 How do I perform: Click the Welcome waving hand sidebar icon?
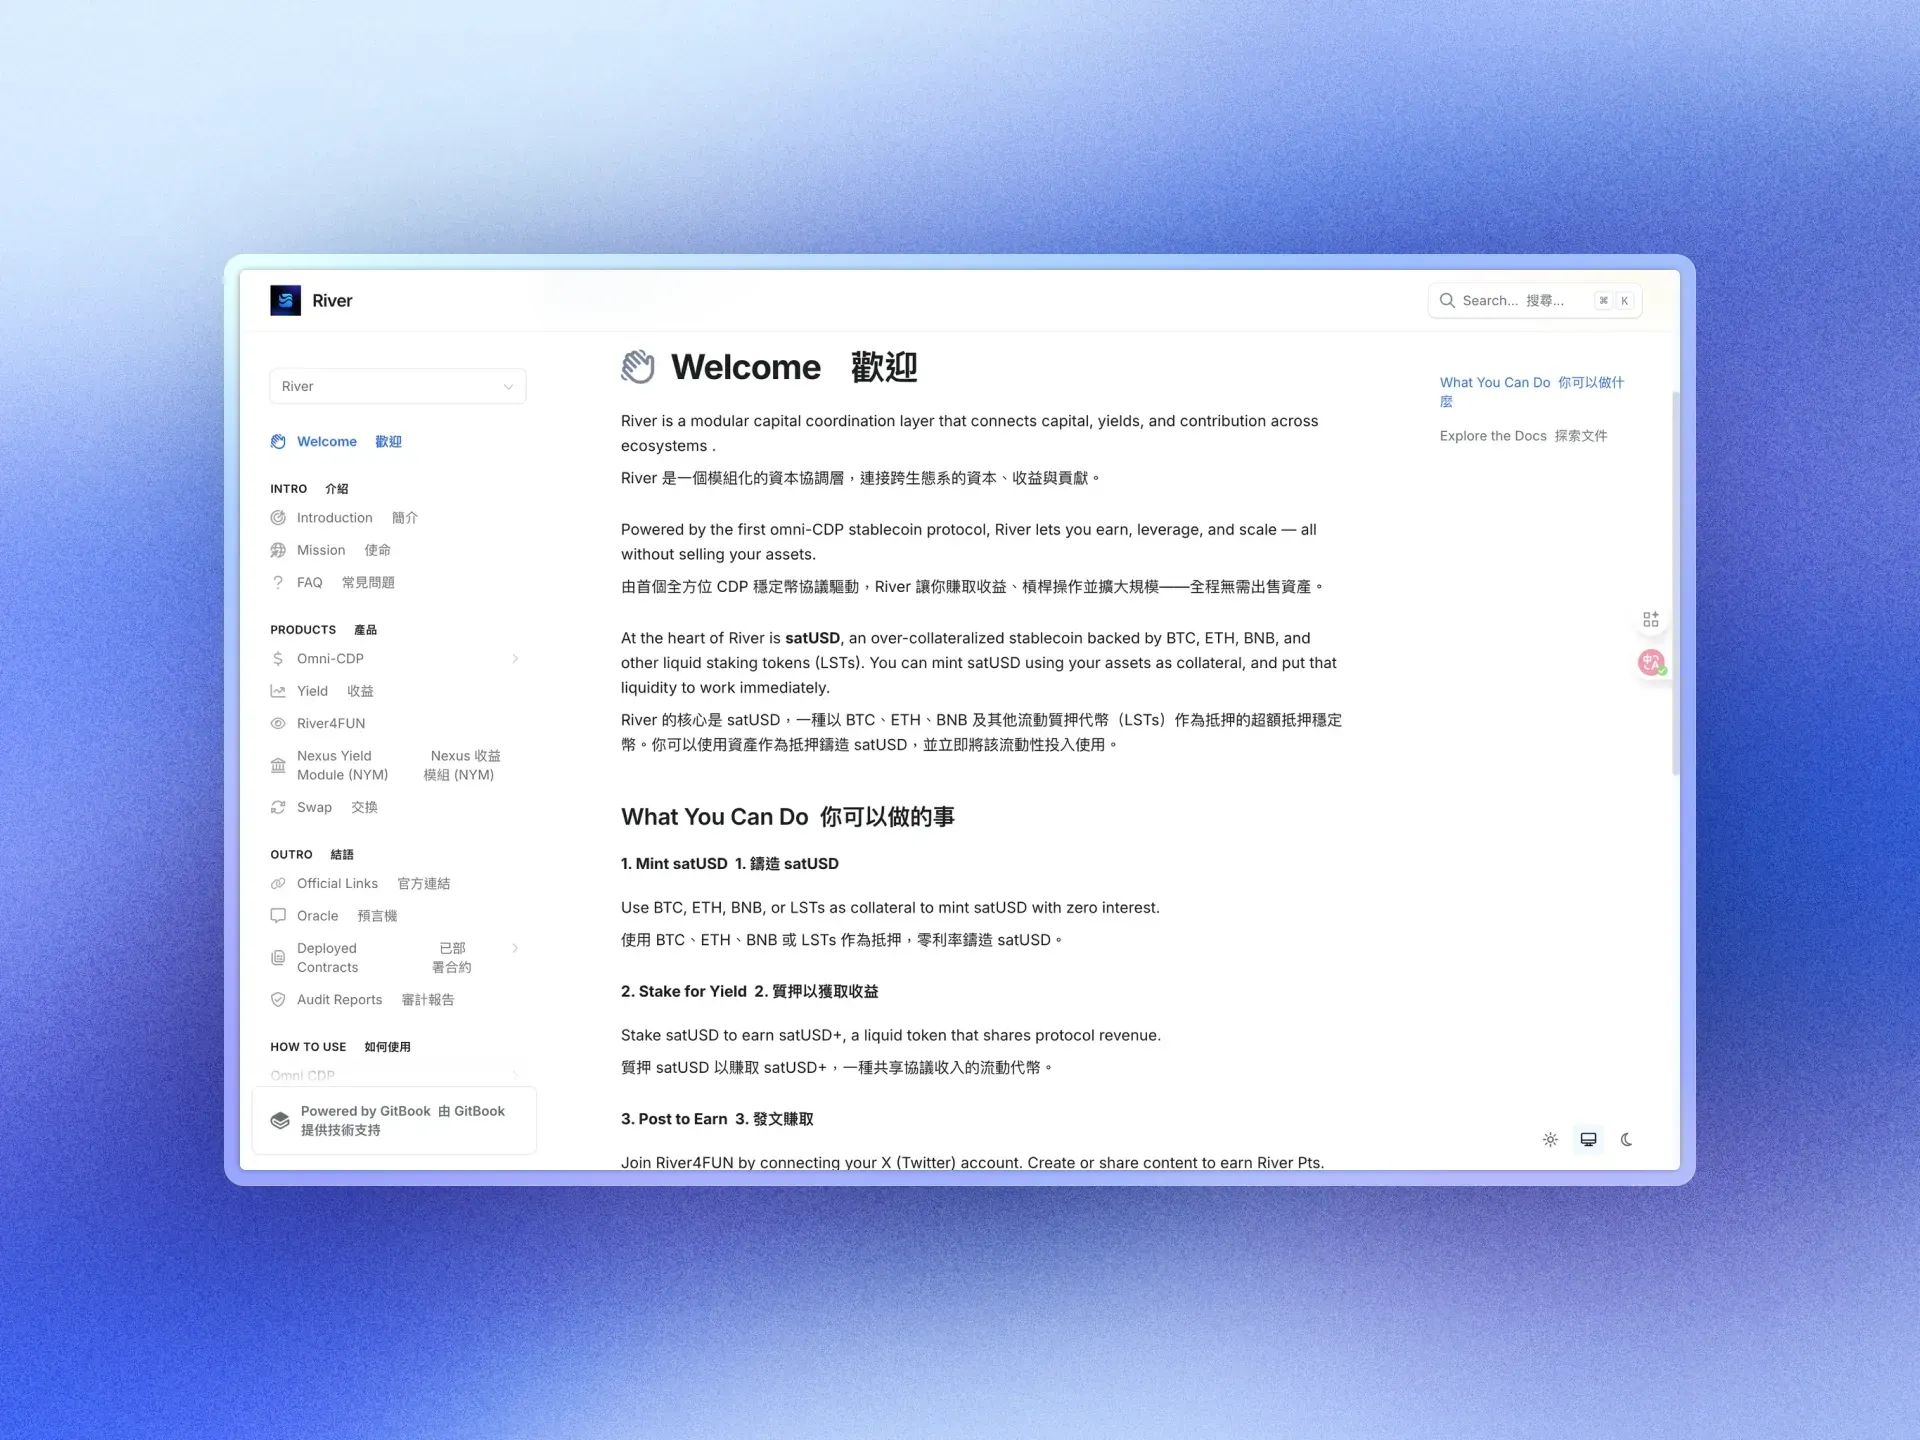pos(278,441)
